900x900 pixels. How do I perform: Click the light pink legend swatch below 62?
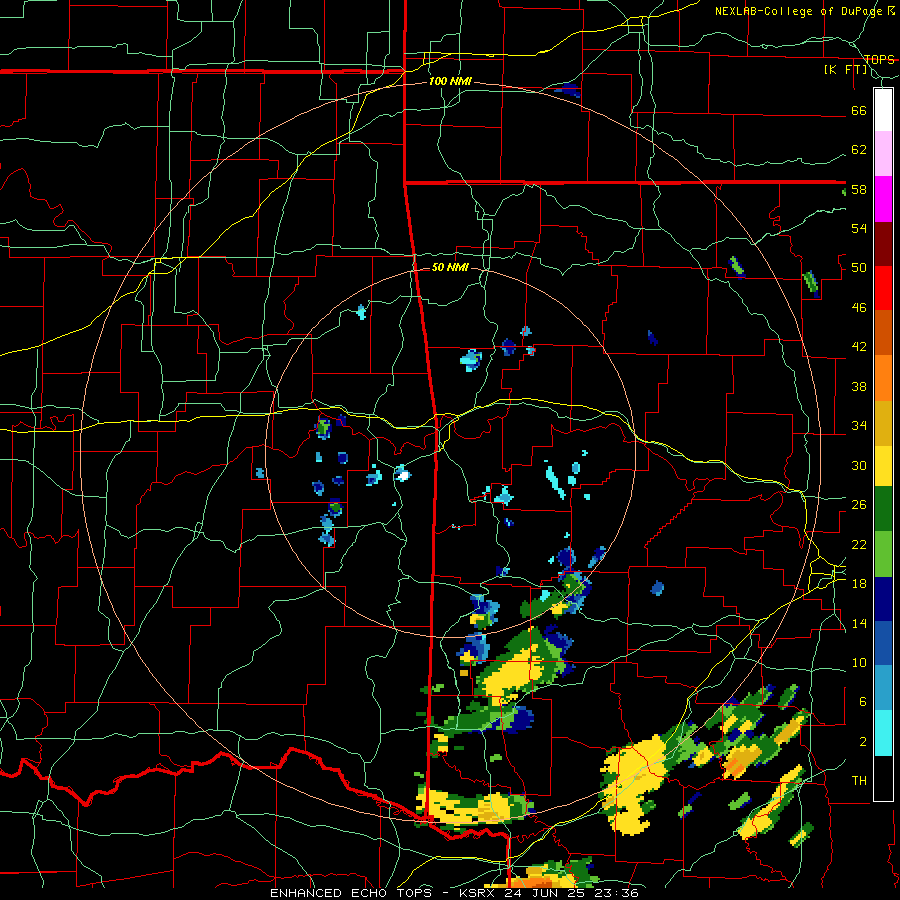pyautogui.click(x=883, y=154)
